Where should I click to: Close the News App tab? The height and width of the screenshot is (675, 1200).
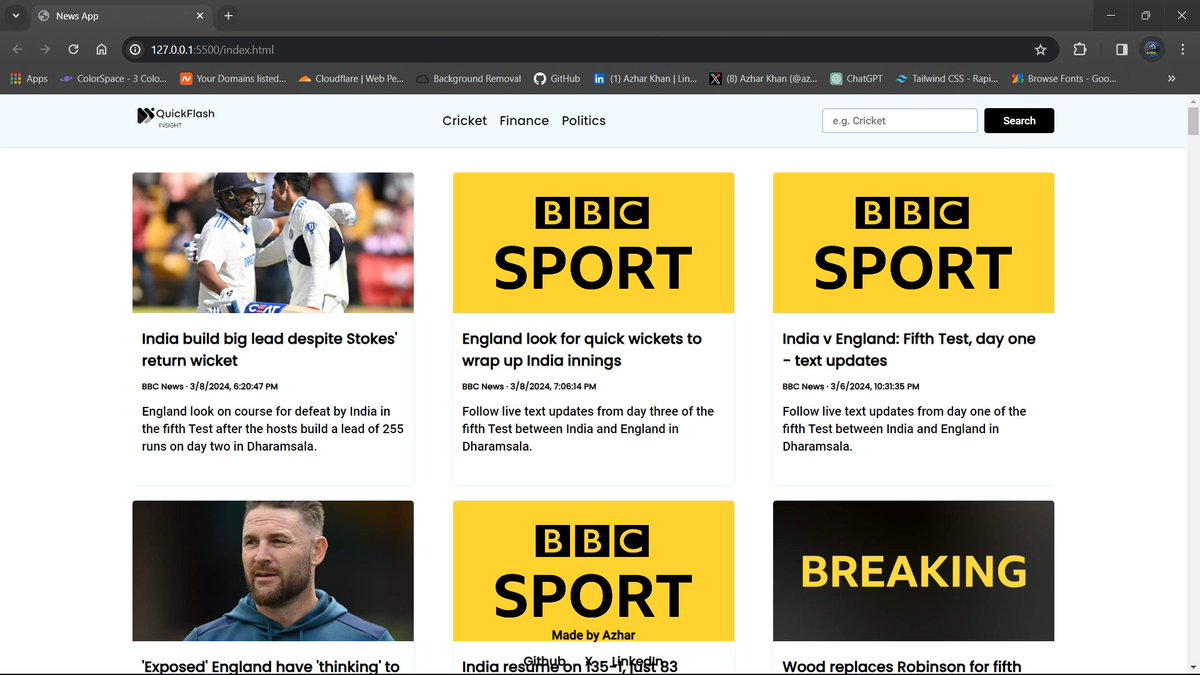199,16
